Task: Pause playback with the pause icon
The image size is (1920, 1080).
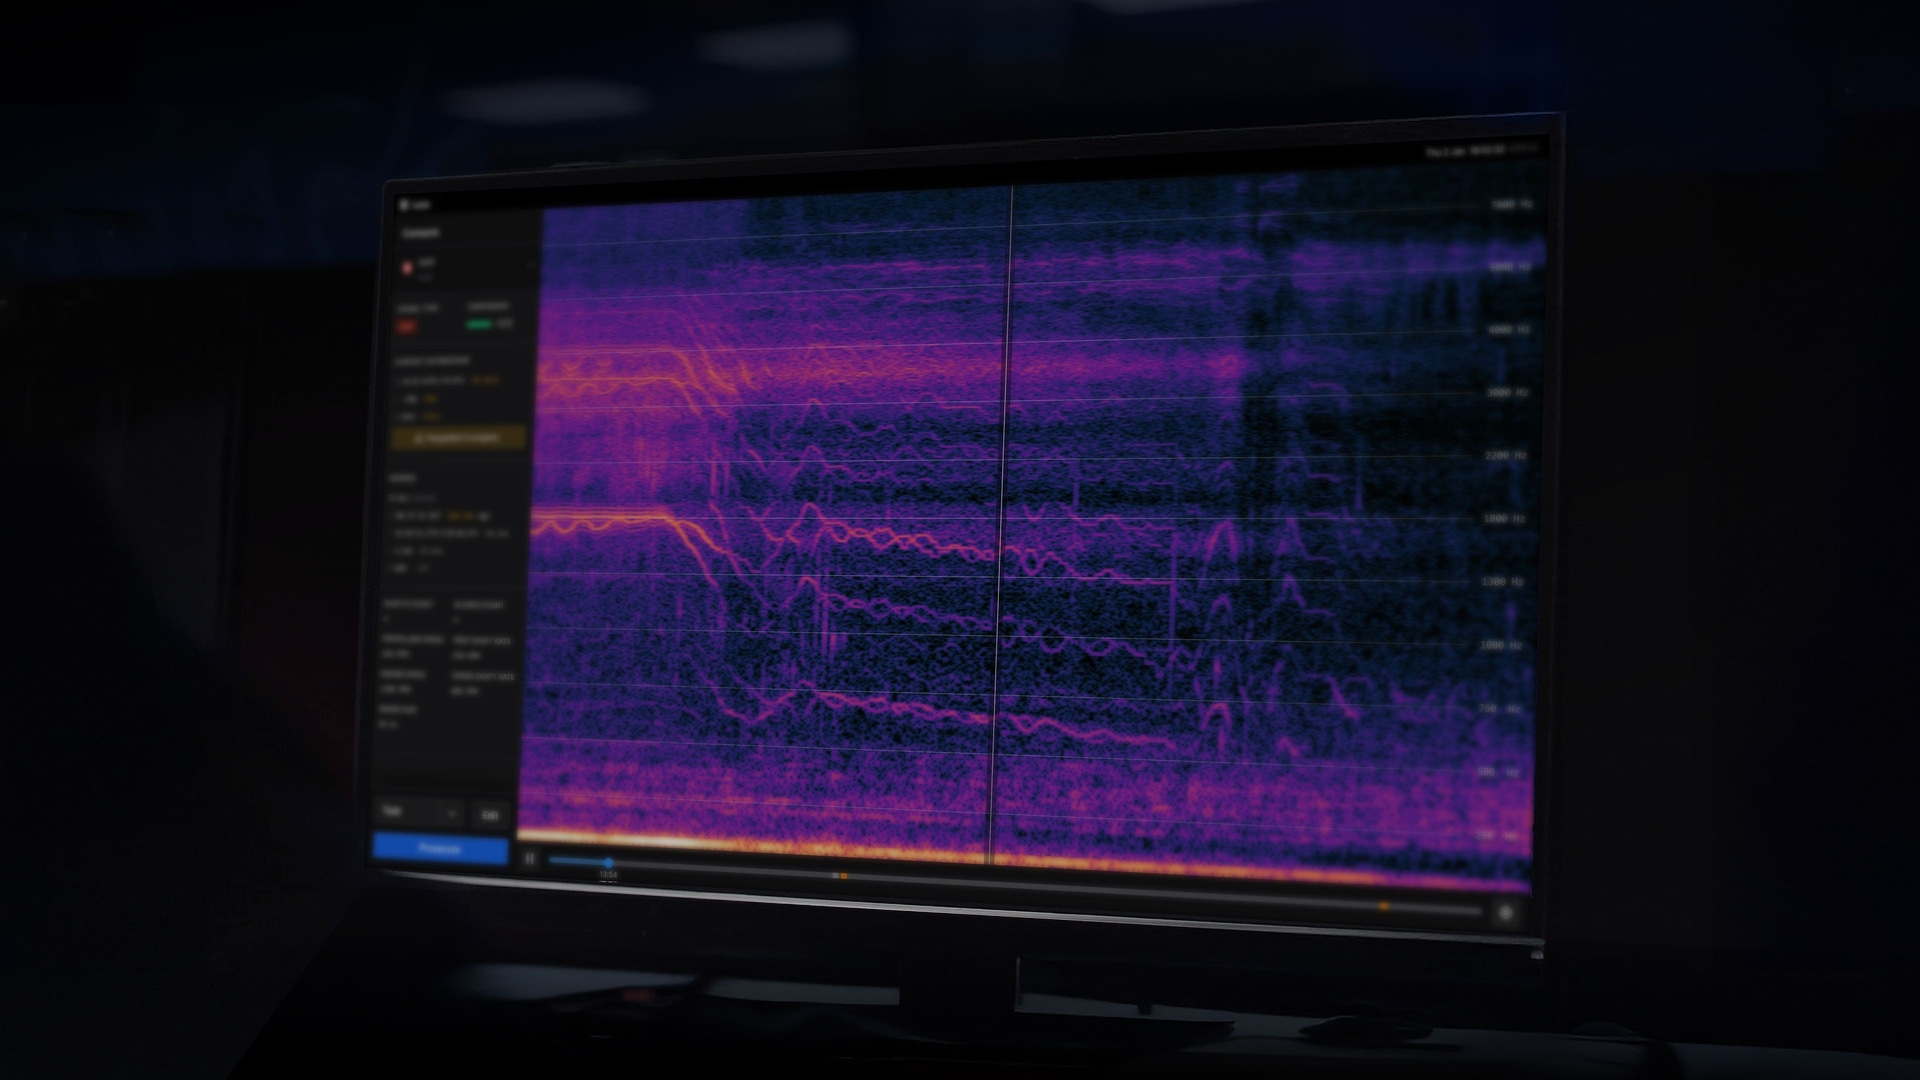Action: coord(530,858)
